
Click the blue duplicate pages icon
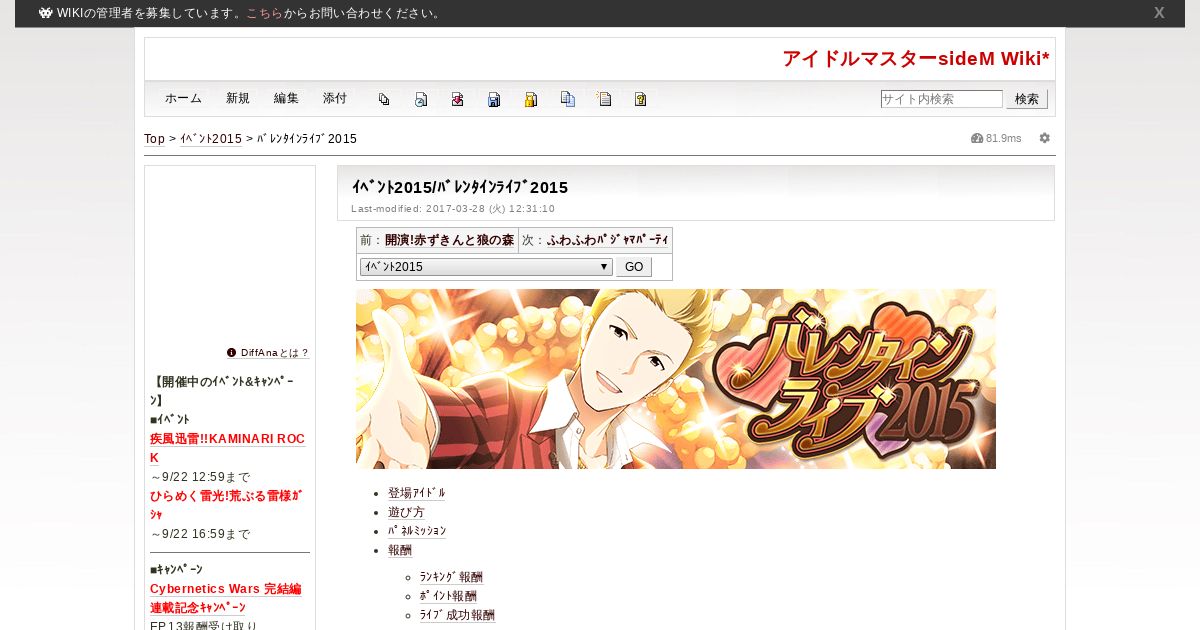click(567, 99)
